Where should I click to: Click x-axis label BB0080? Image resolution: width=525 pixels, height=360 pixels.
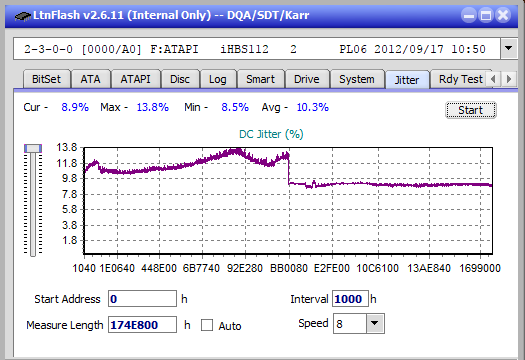[x=289, y=268]
